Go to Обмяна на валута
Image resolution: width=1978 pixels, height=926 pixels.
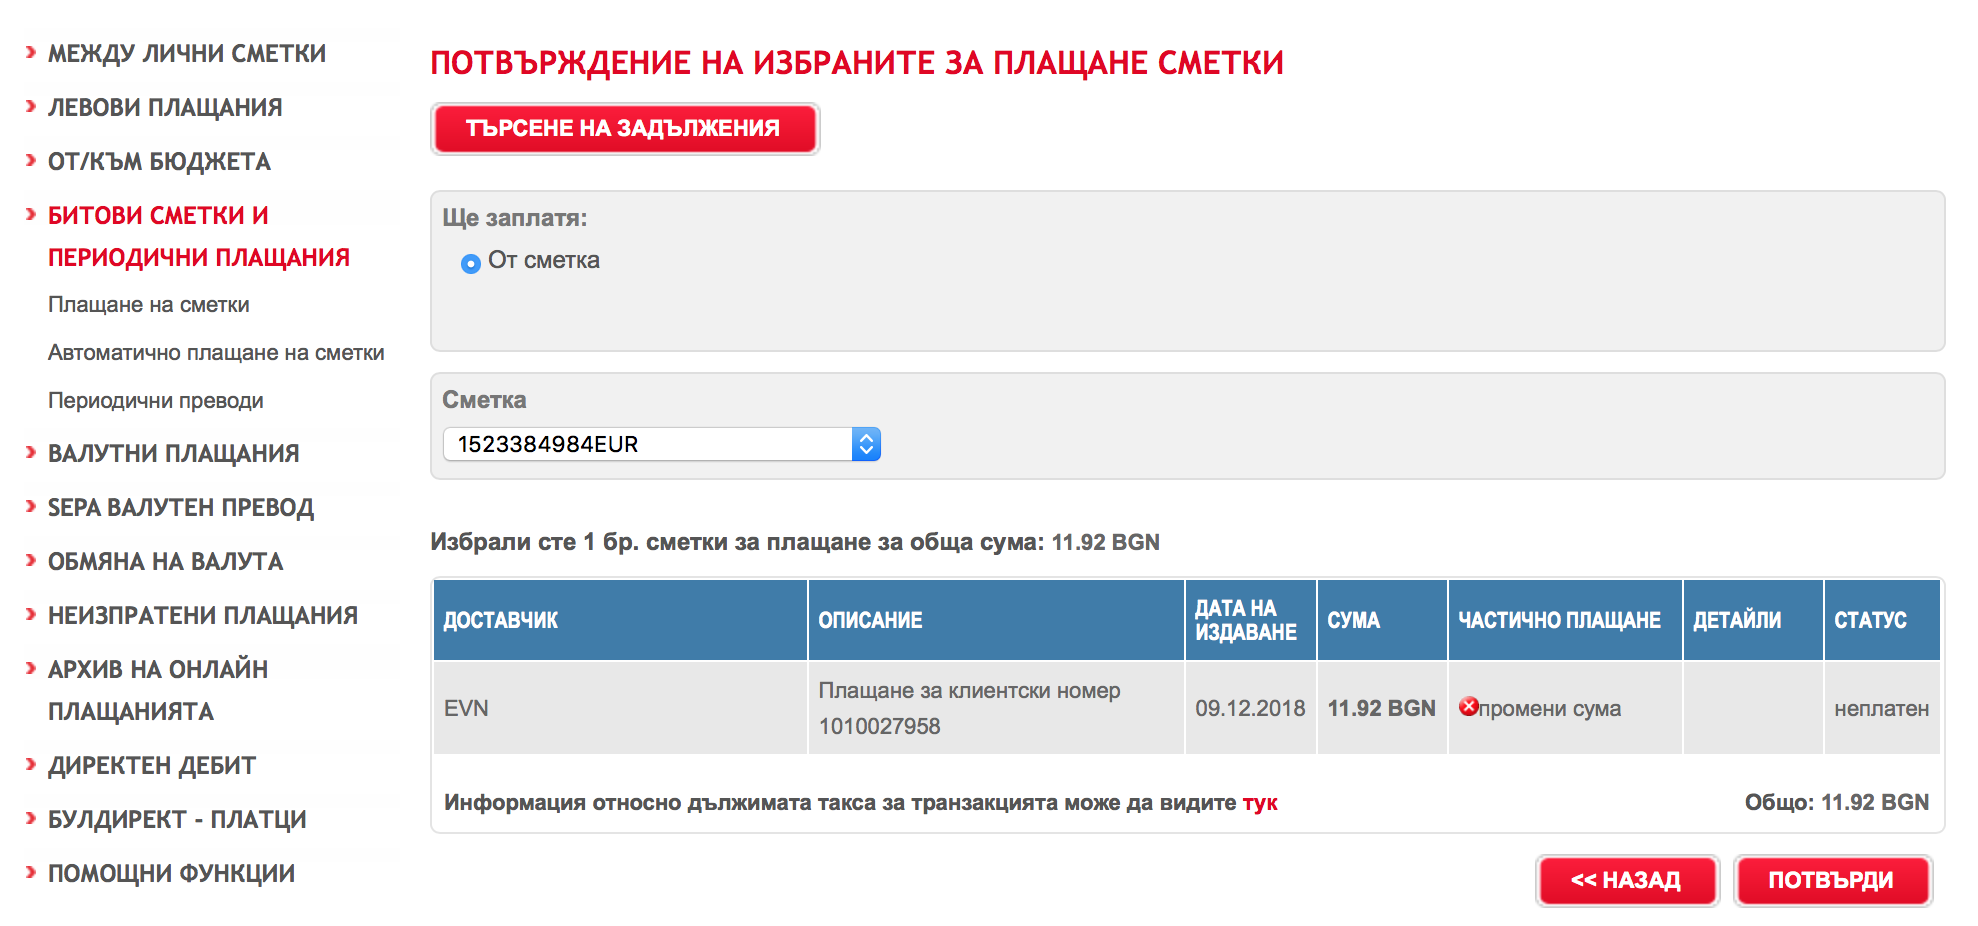(166, 562)
